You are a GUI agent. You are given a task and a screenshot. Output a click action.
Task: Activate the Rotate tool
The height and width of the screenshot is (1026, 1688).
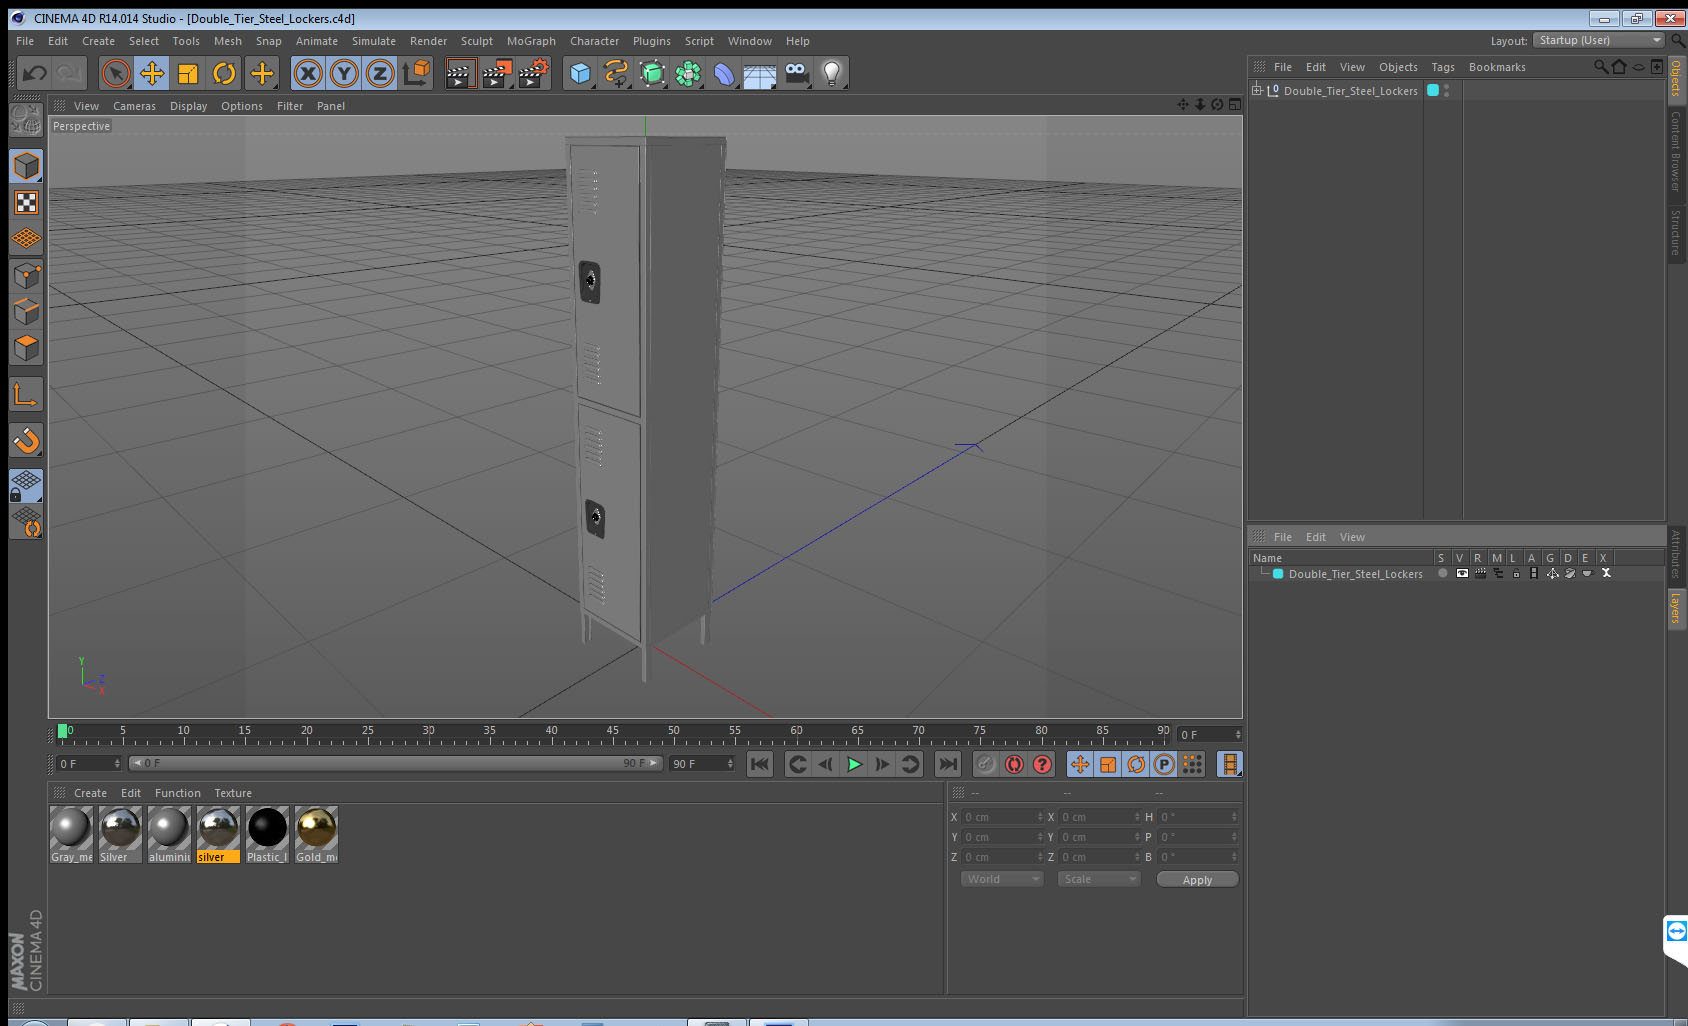click(x=224, y=73)
